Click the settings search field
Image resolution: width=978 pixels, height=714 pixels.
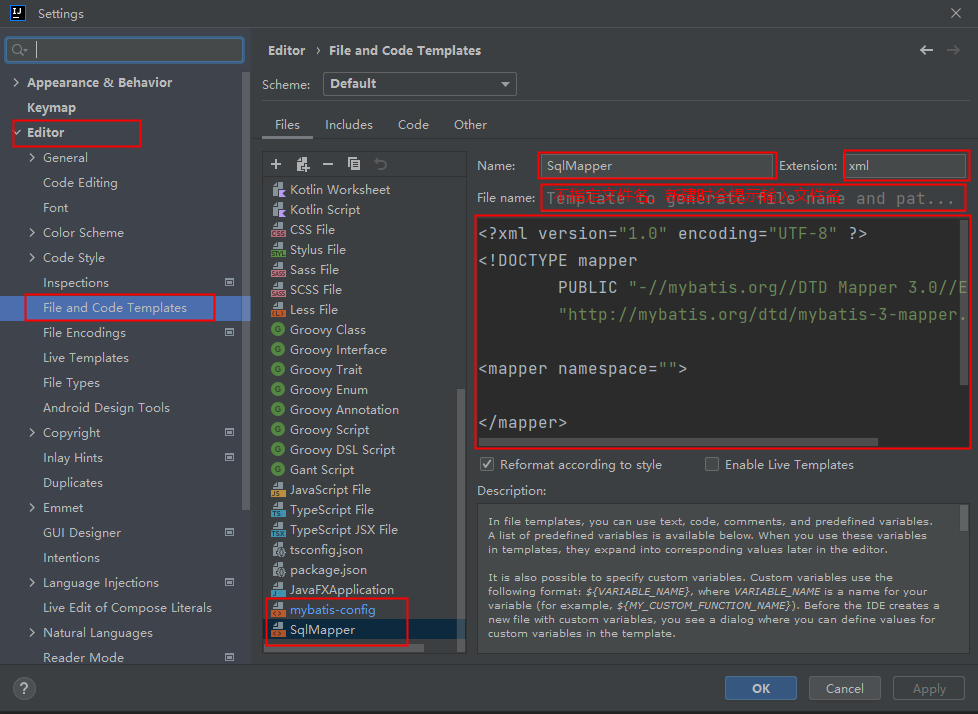[x=125, y=50]
